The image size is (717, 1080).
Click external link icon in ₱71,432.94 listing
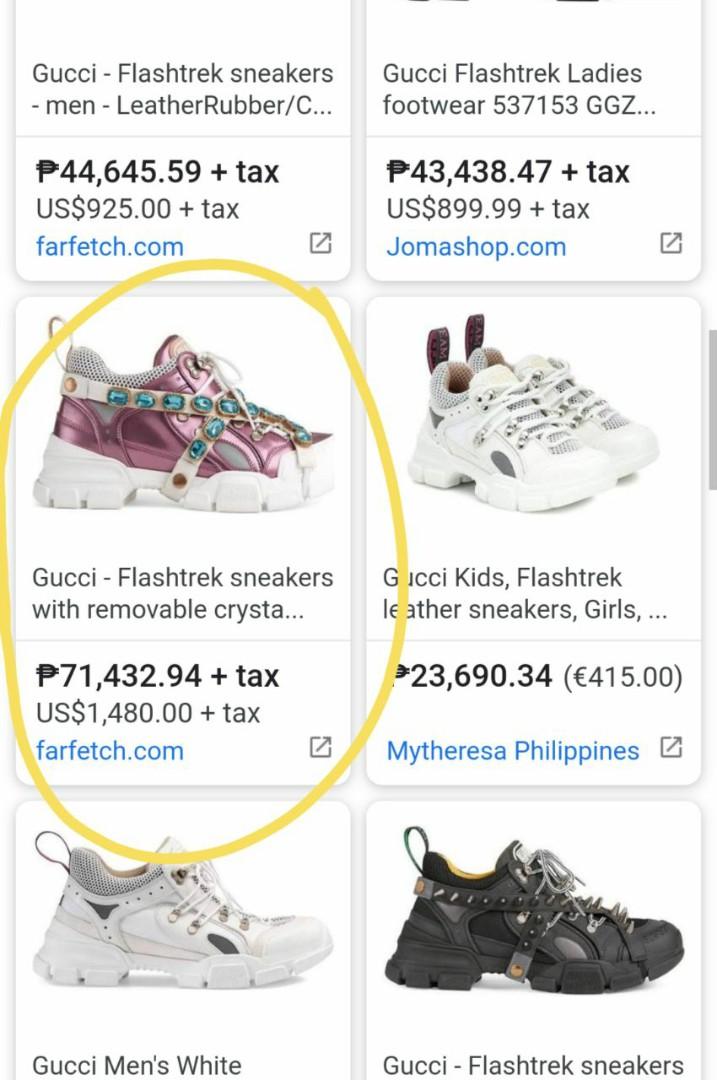tap(320, 747)
